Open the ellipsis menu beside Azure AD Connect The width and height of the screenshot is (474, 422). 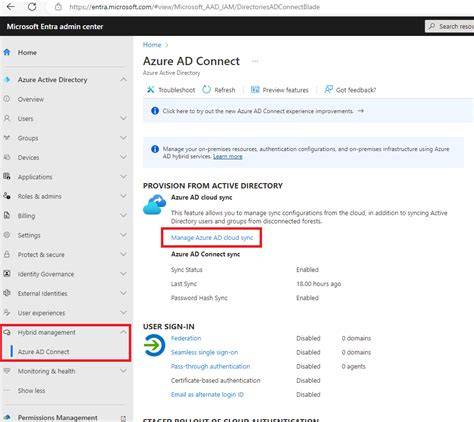pyautogui.click(x=255, y=61)
